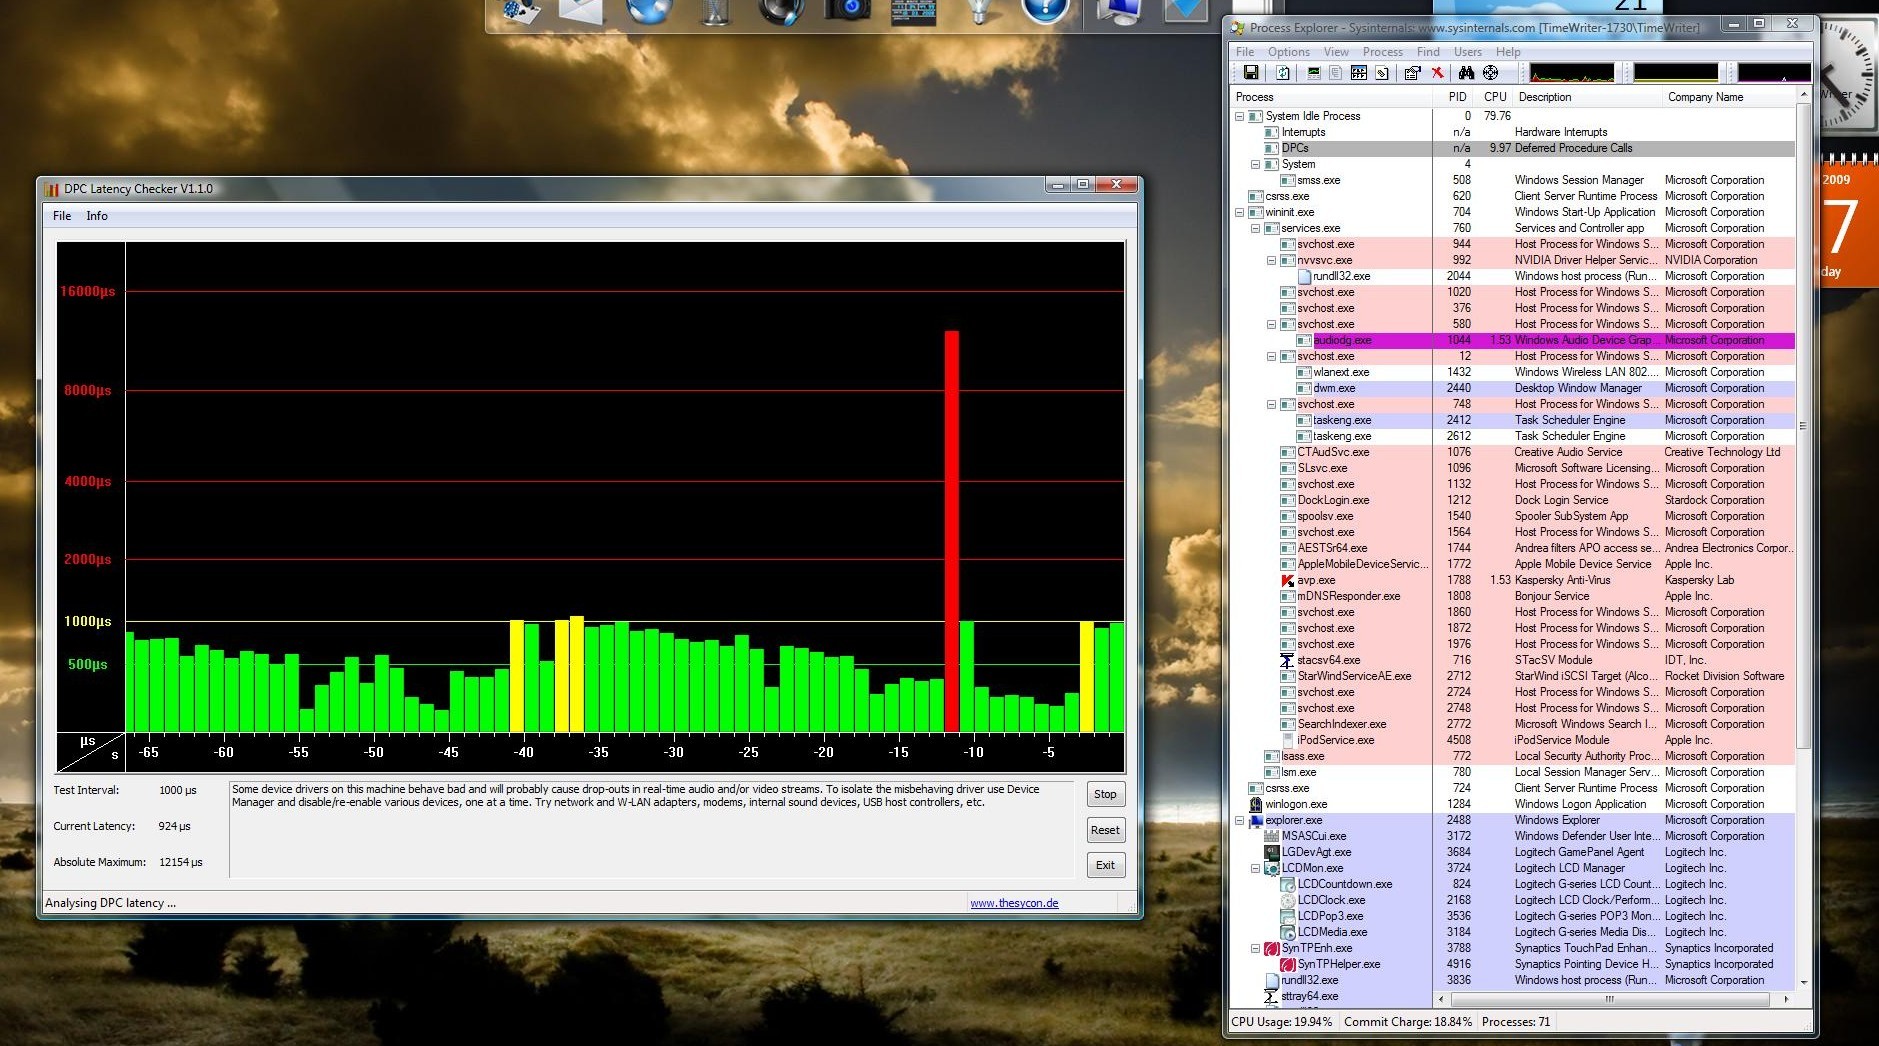
Task: Click the Save icon in Process Explorer toolbar
Action: 1250,73
